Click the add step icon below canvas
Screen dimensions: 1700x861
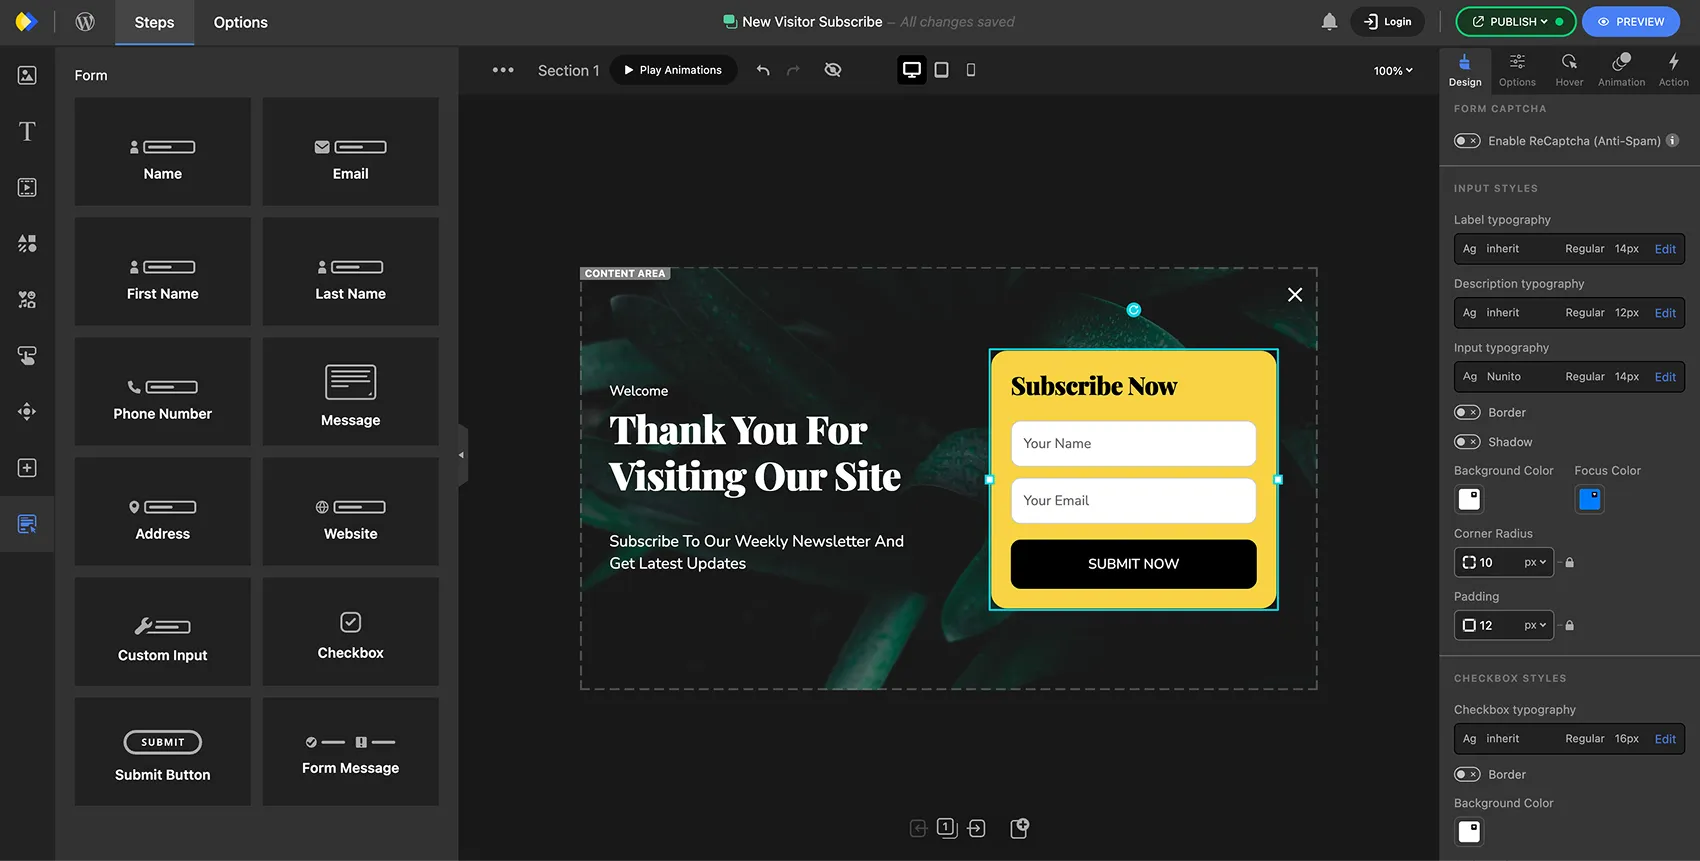(1019, 828)
